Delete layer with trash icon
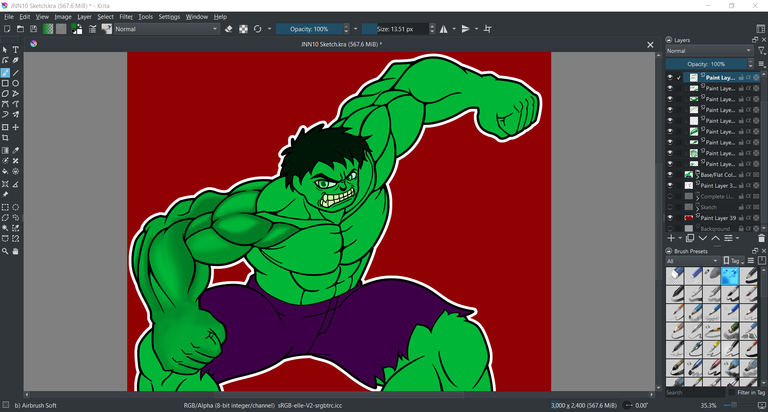 point(761,238)
